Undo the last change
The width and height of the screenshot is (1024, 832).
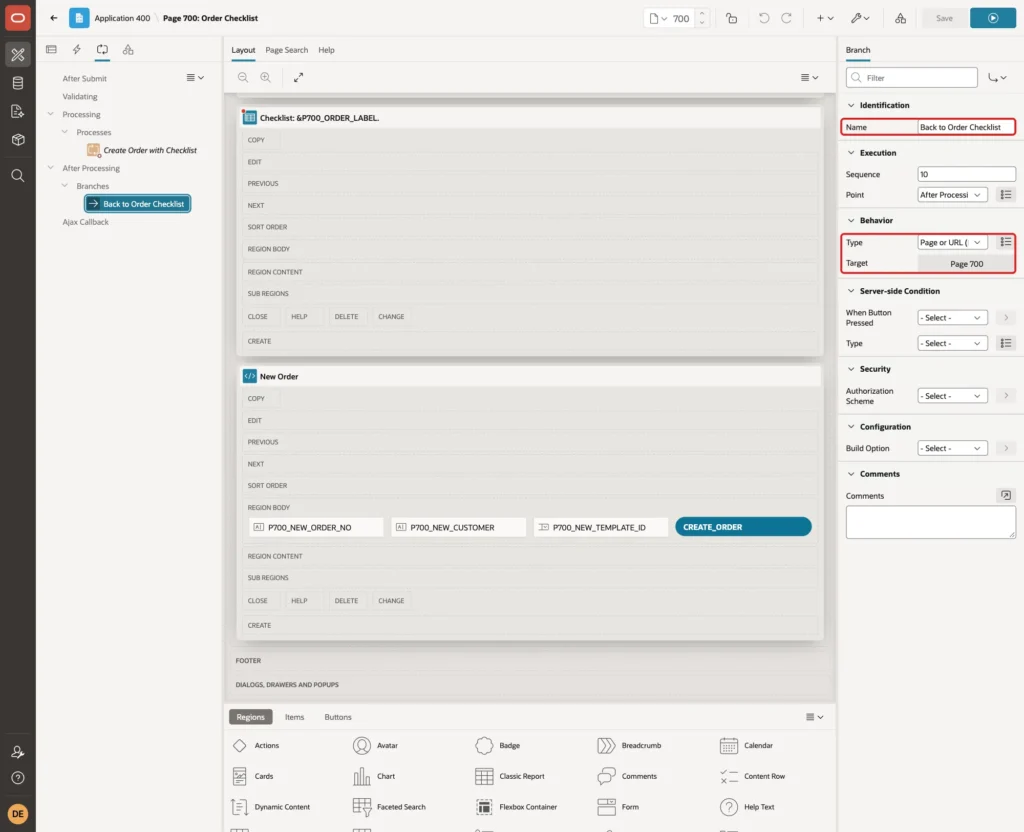click(763, 18)
